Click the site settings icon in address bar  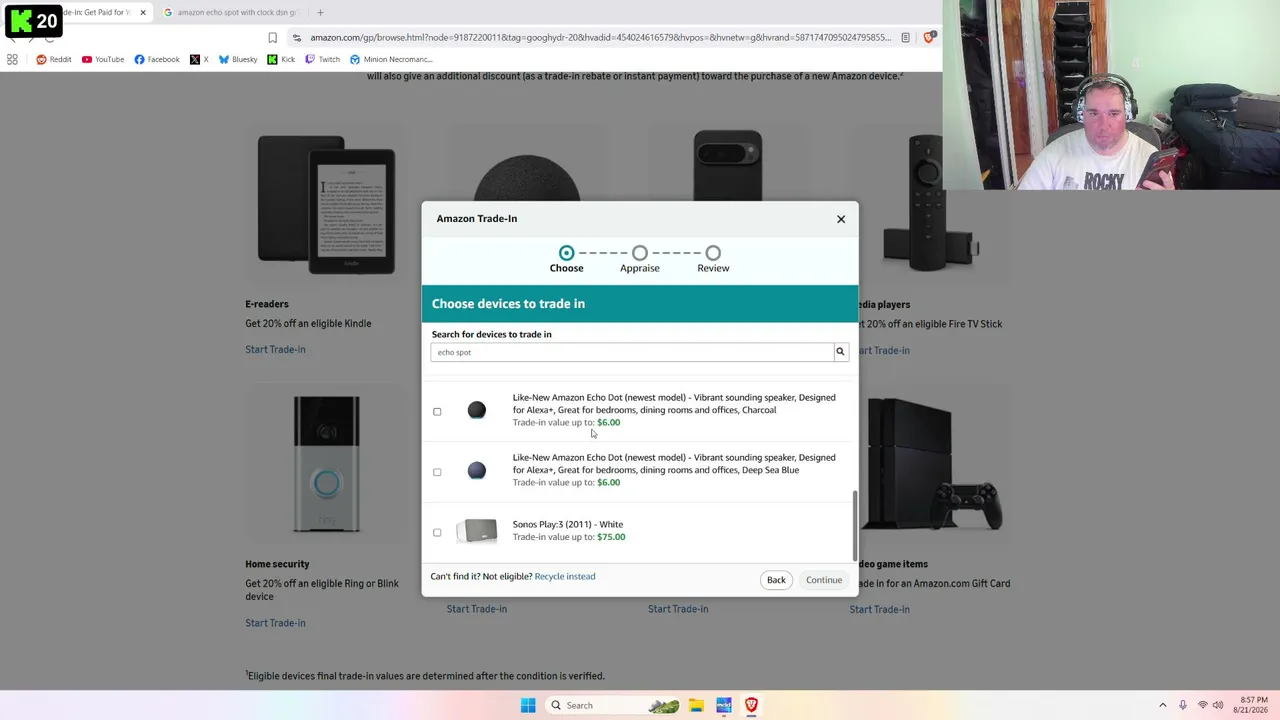coord(296,38)
